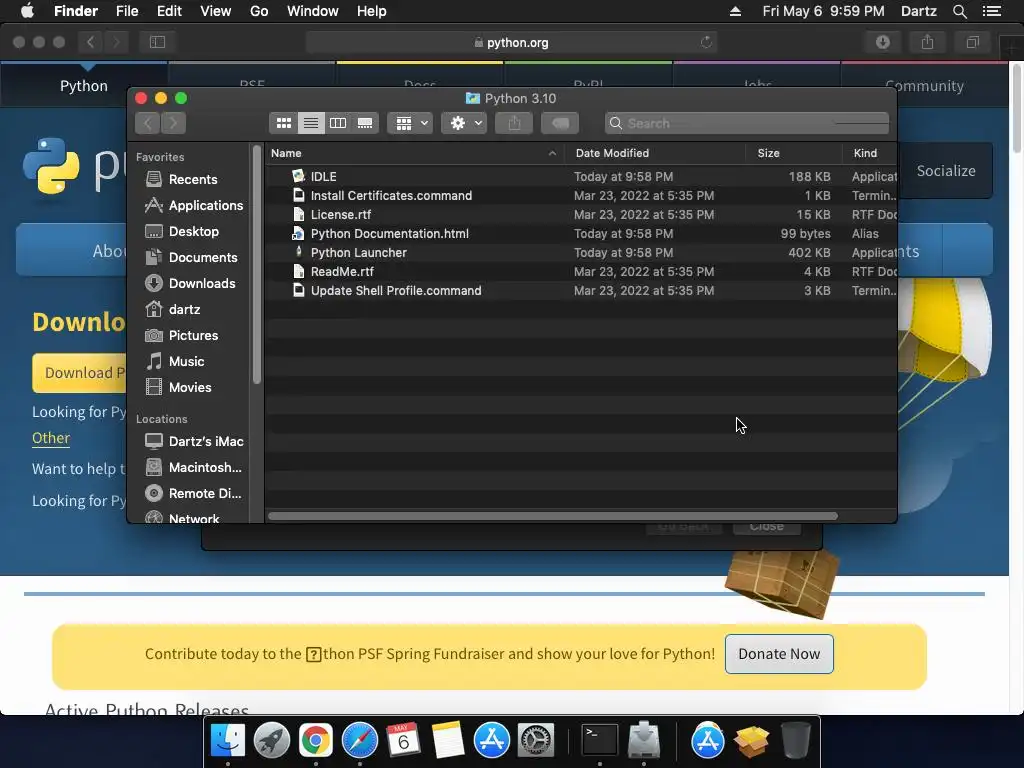This screenshot has width=1024, height=768.
Task: Click Safari share icon
Action: point(927,42)
